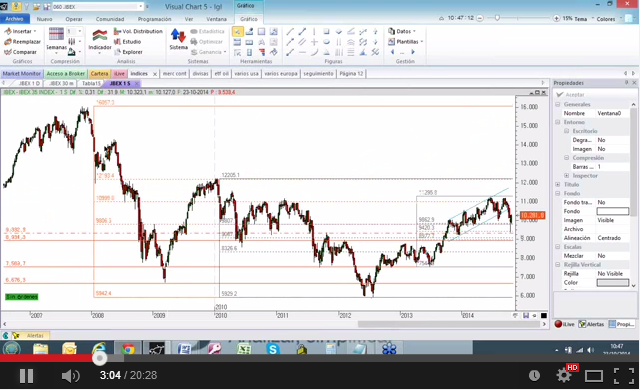Viewport: 640px width, 390px height.
Task: Open the divisas workspace tab
Action: pyautogui.click(x=200, y=73)
